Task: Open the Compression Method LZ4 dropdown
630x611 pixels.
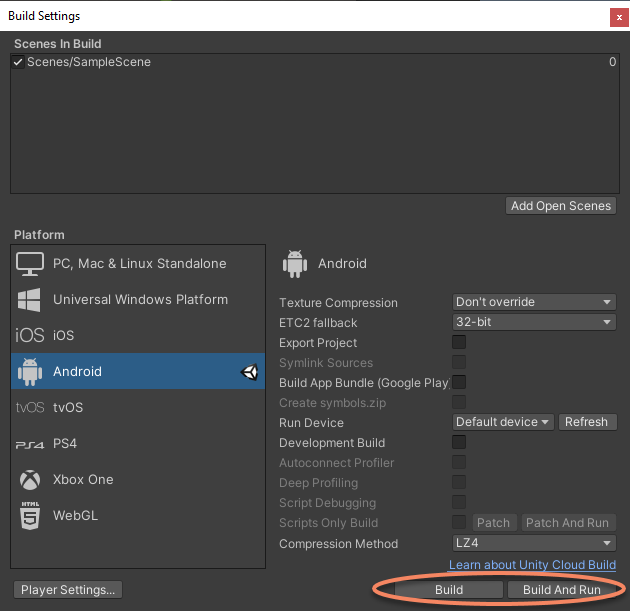Action: [x=534, y=544]
